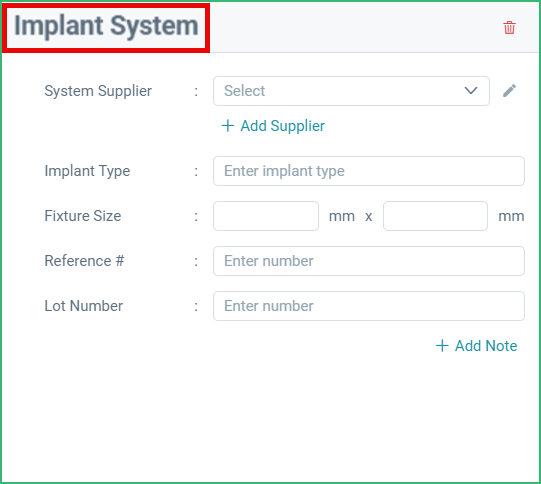Viewport: 541px width, 484px height.
Task: Focus the Enter implant type field
Action: (x=369, y=171)
